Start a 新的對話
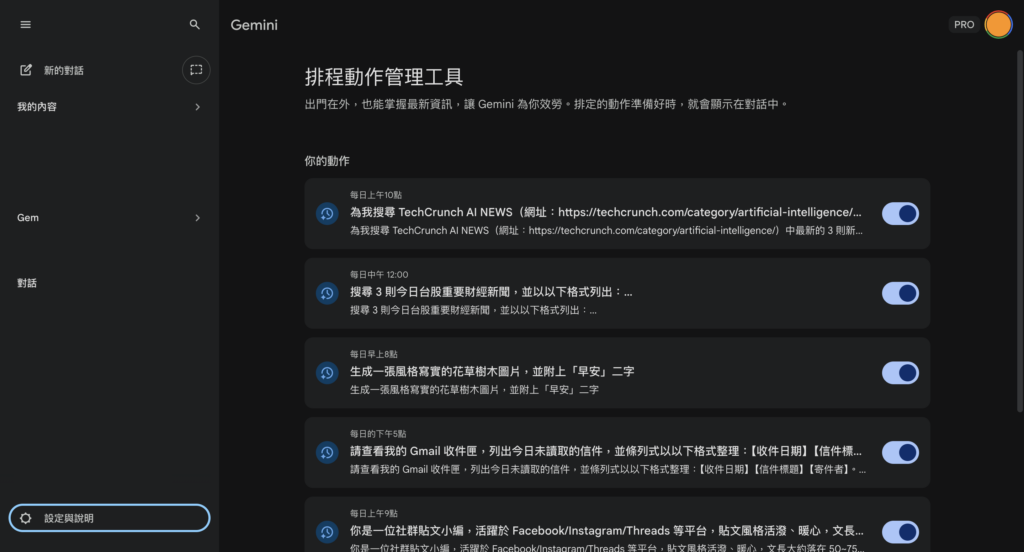The height and width of the screenshot is (552, 1024). coord(63,71)
